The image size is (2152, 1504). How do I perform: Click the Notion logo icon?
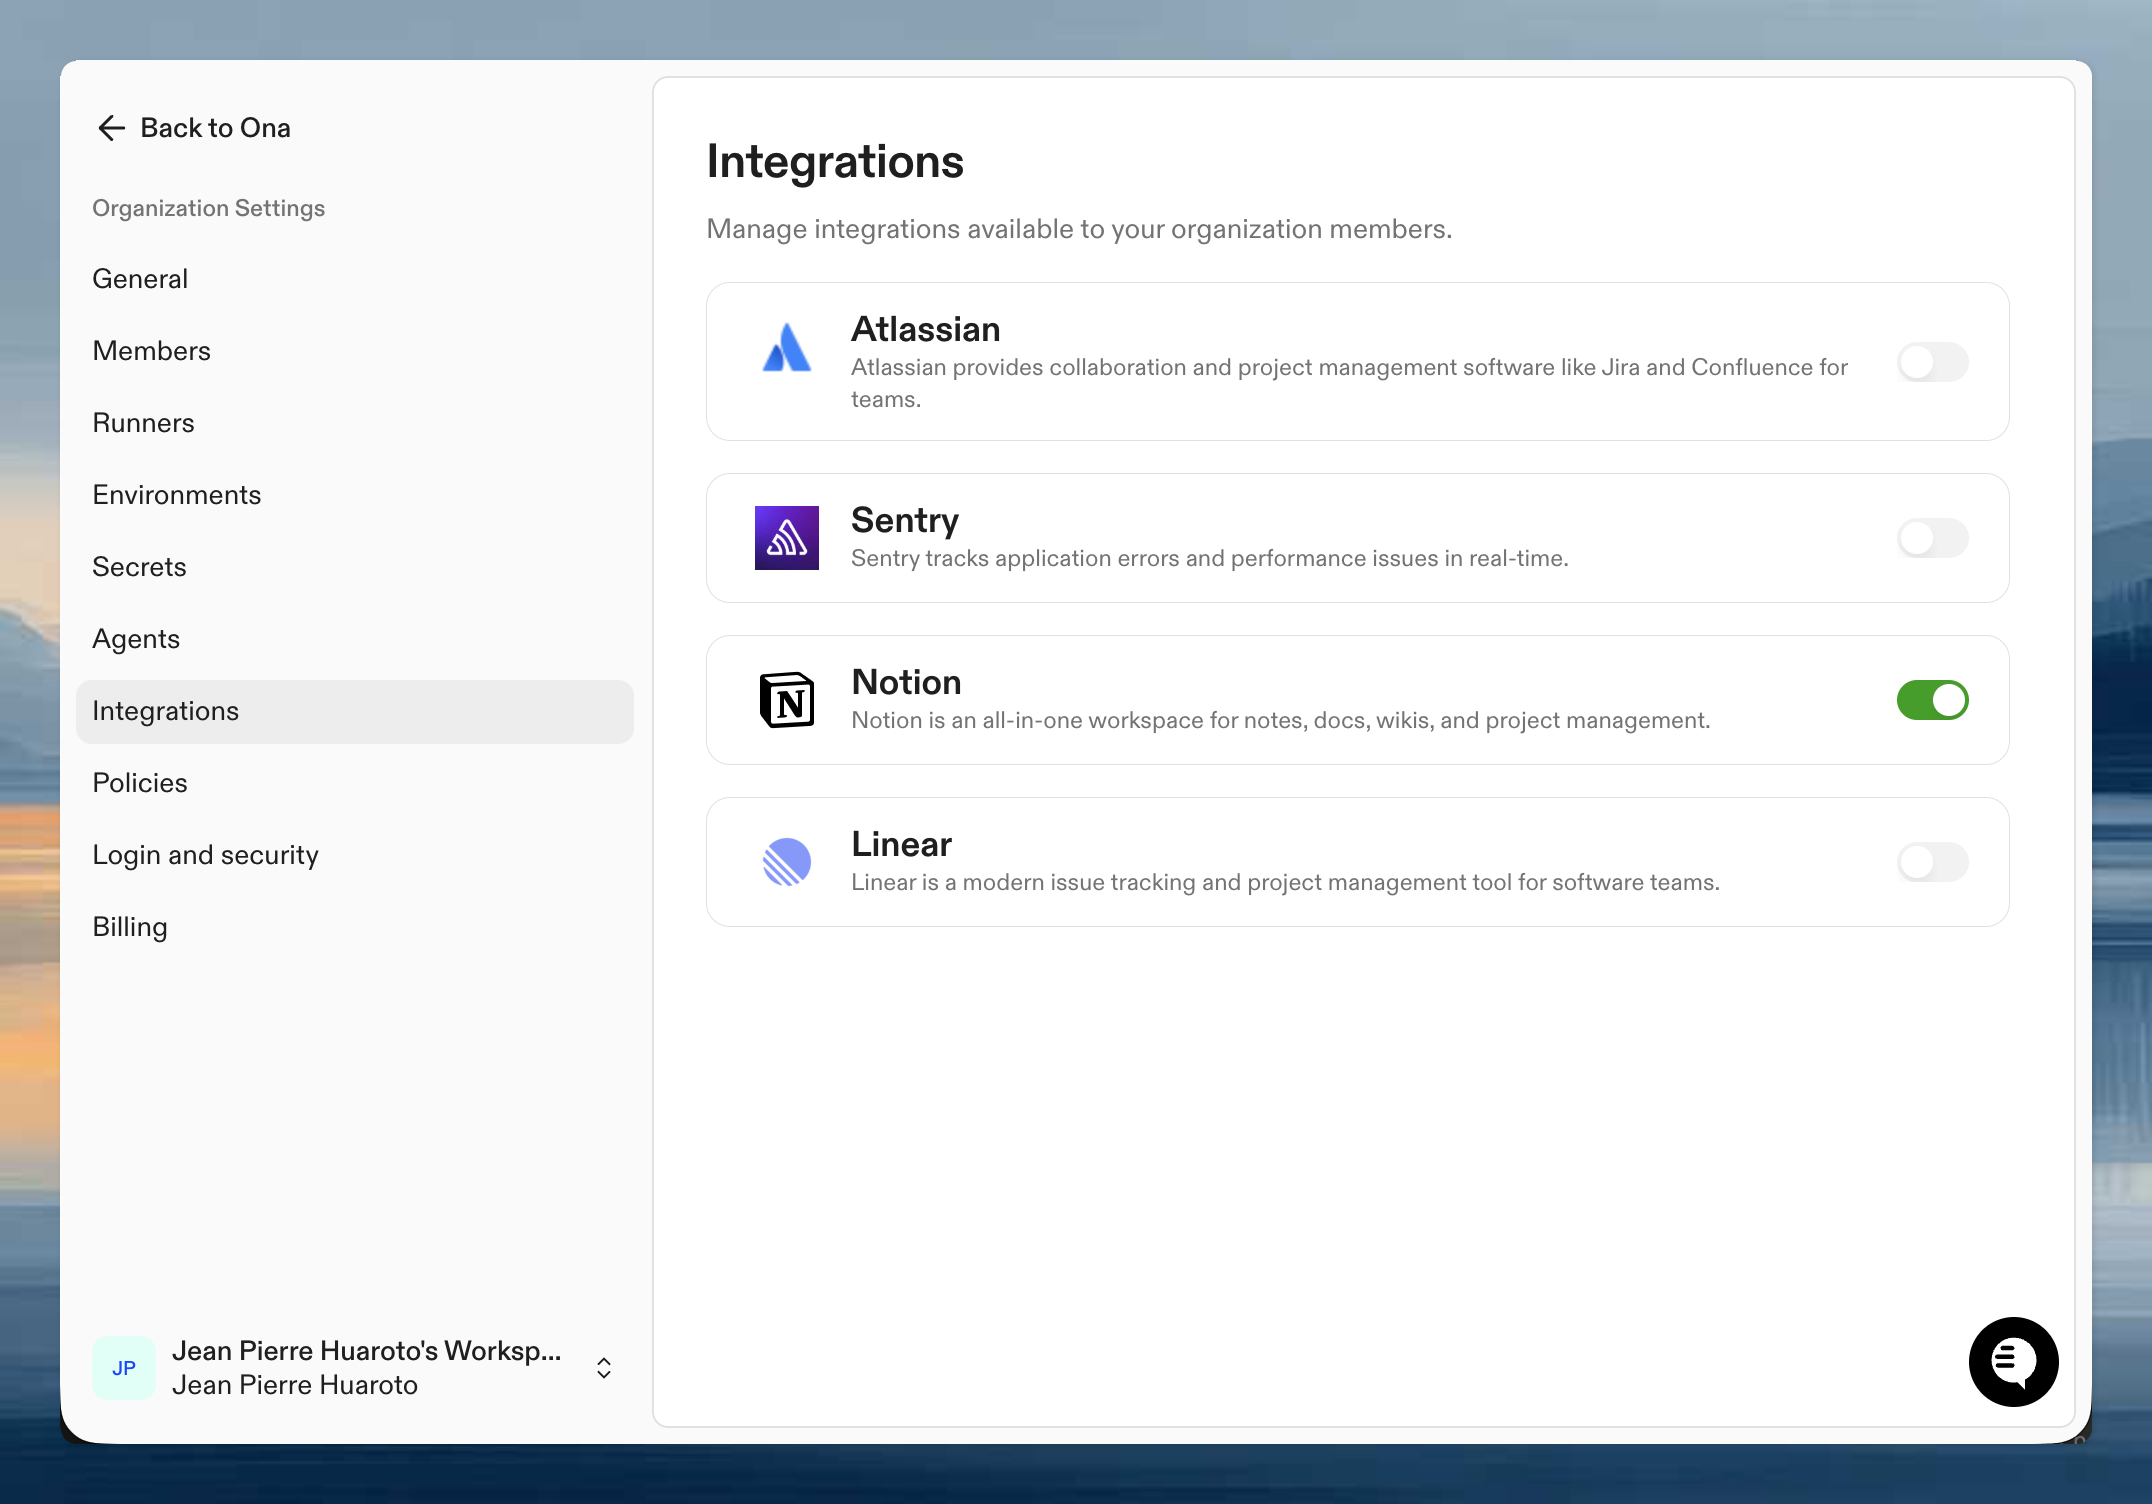(787, 700)
